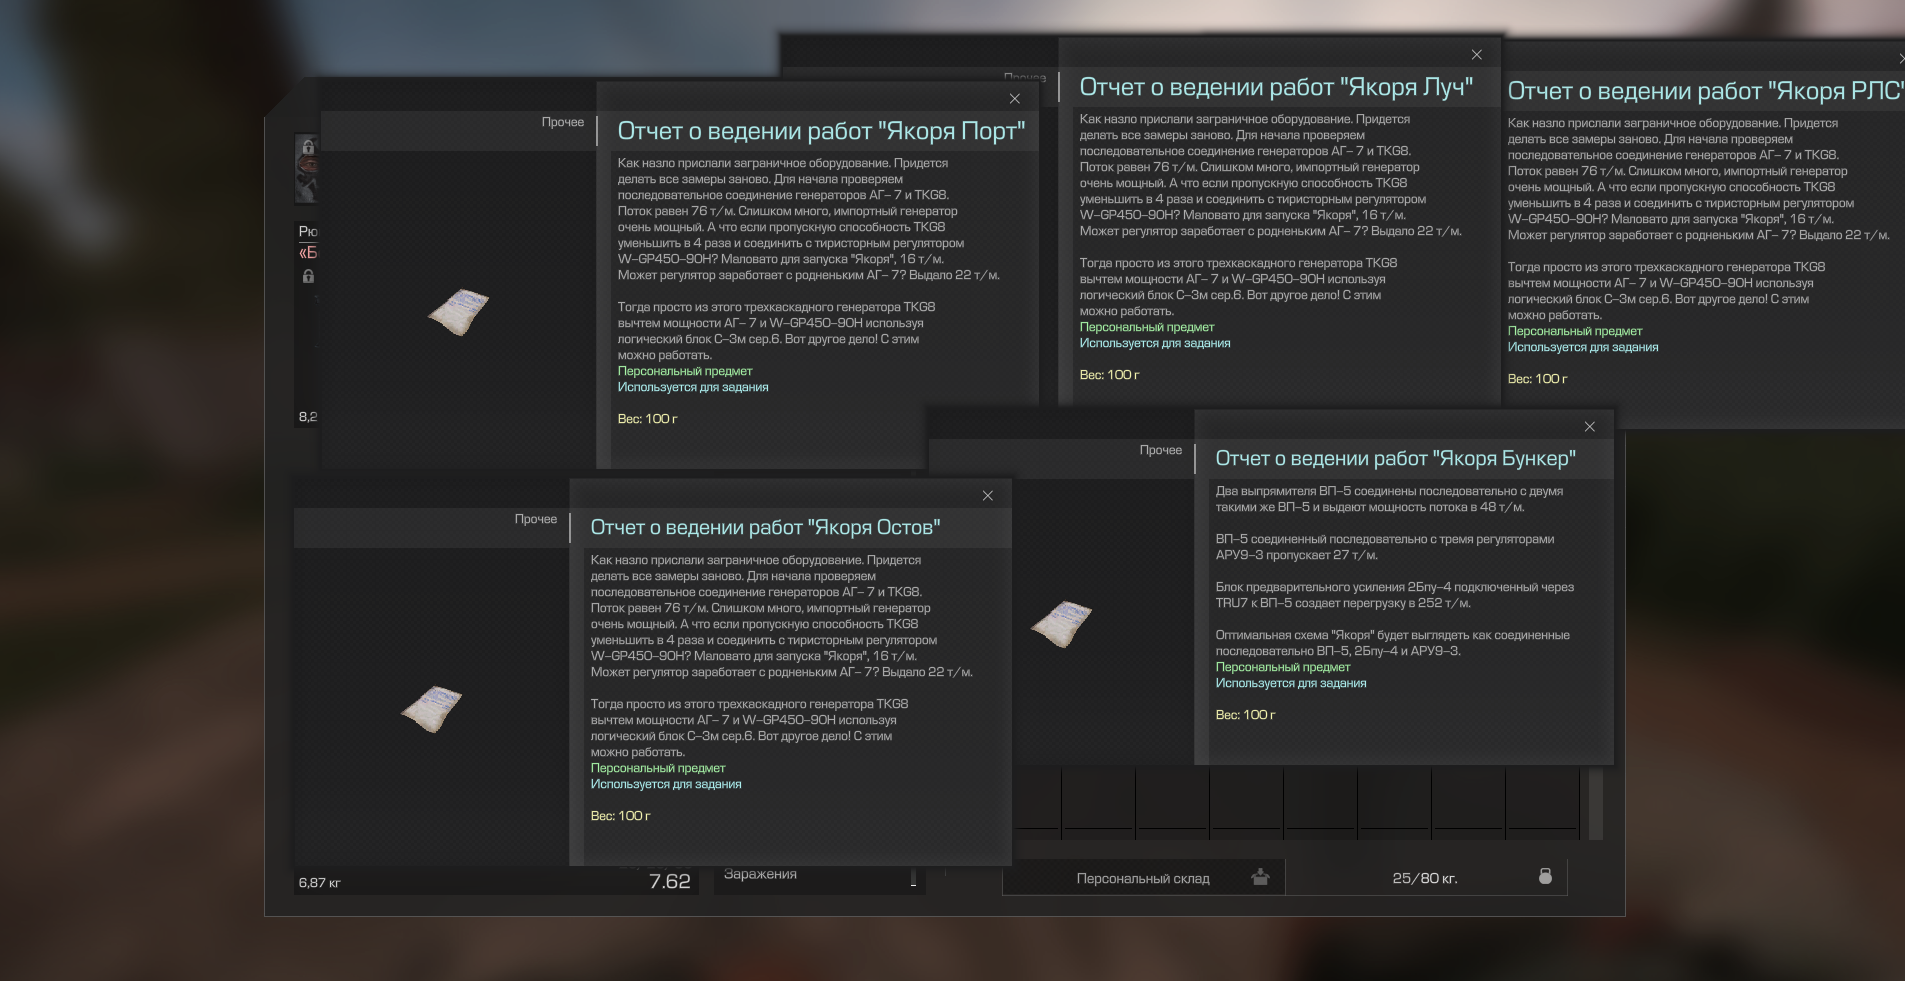Click the document item image in the Остов window
The height and width of the screenshot is (981, 1905).
432,708
